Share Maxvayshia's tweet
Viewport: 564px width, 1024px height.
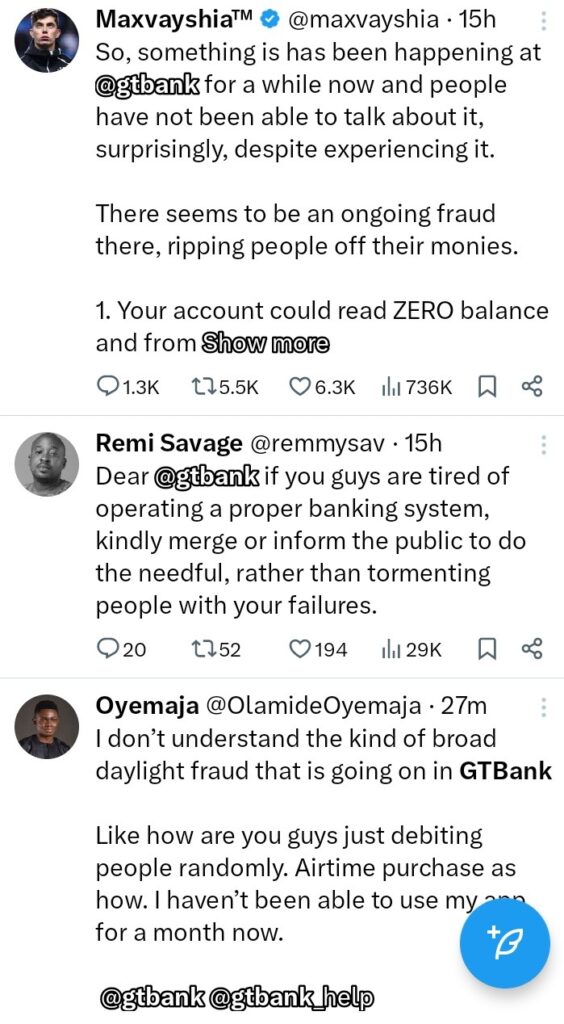tap(532, 388)
